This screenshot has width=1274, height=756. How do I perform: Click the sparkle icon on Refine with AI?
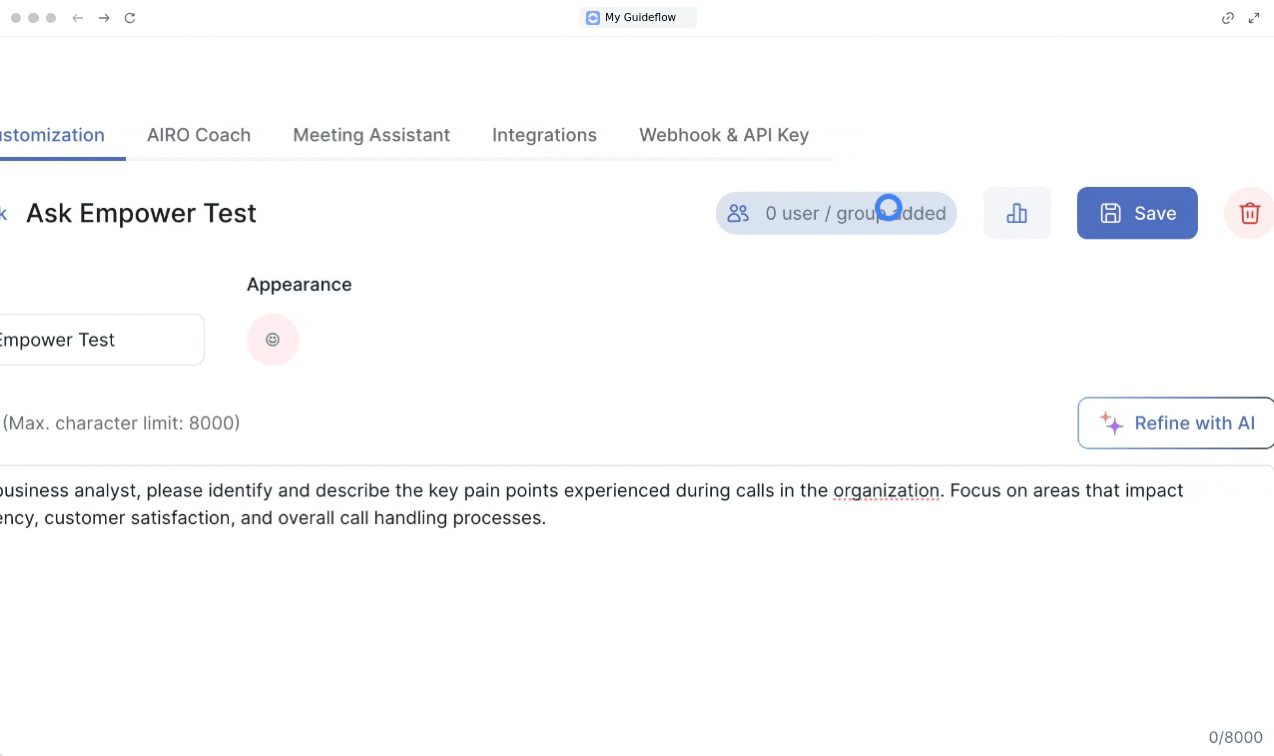click(x=1111, y=423)
